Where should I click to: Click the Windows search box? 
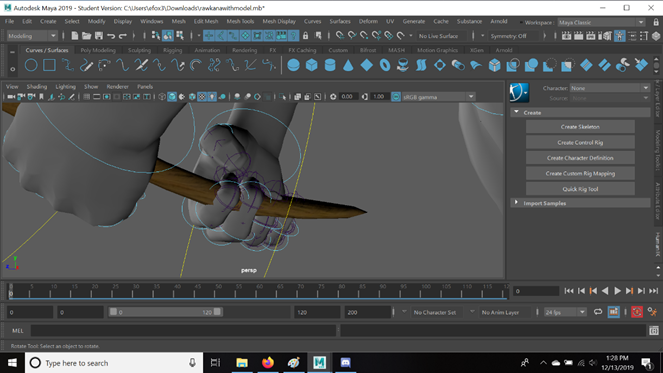pyautogui.click(x=114, y=362)
